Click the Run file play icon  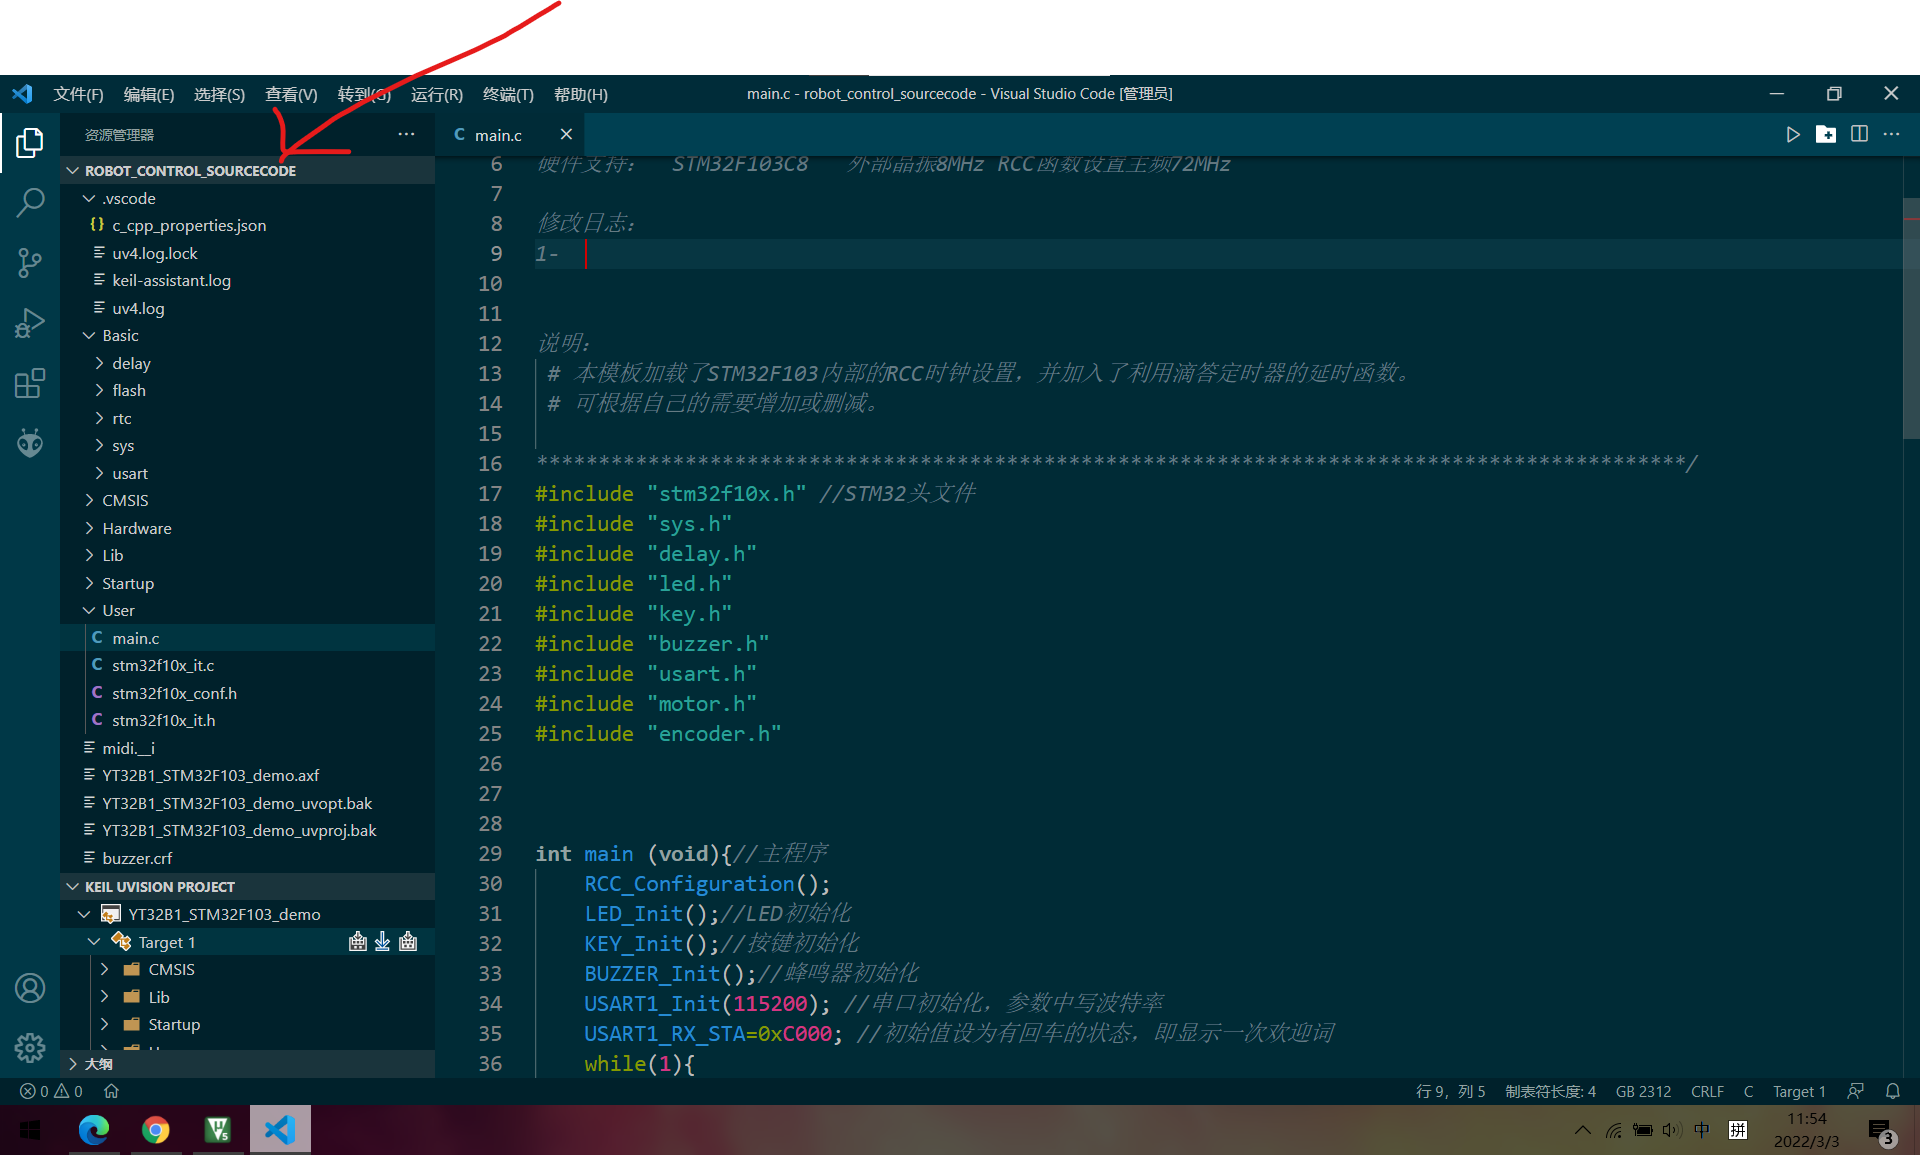[x=1792, y=135]
